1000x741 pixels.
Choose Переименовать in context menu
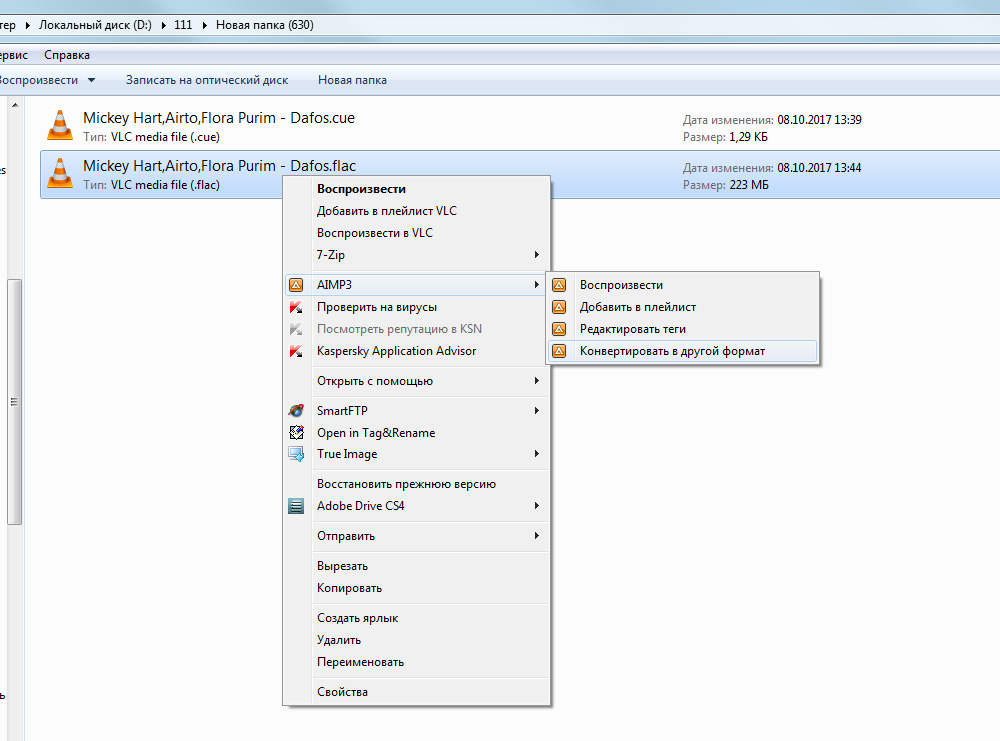click(416, 662)
